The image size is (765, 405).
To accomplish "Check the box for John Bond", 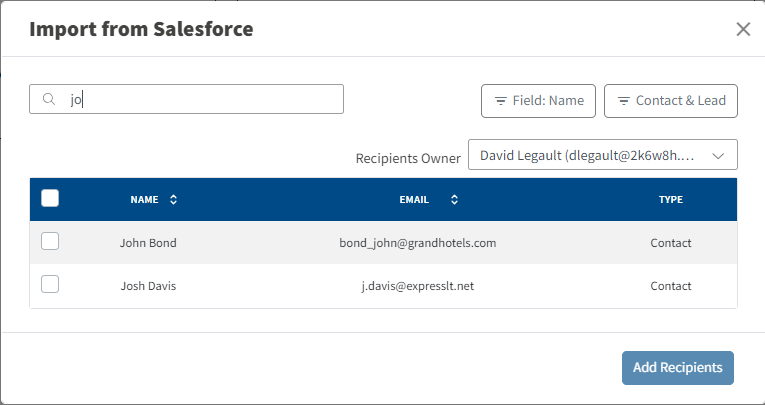I will 50,242.
